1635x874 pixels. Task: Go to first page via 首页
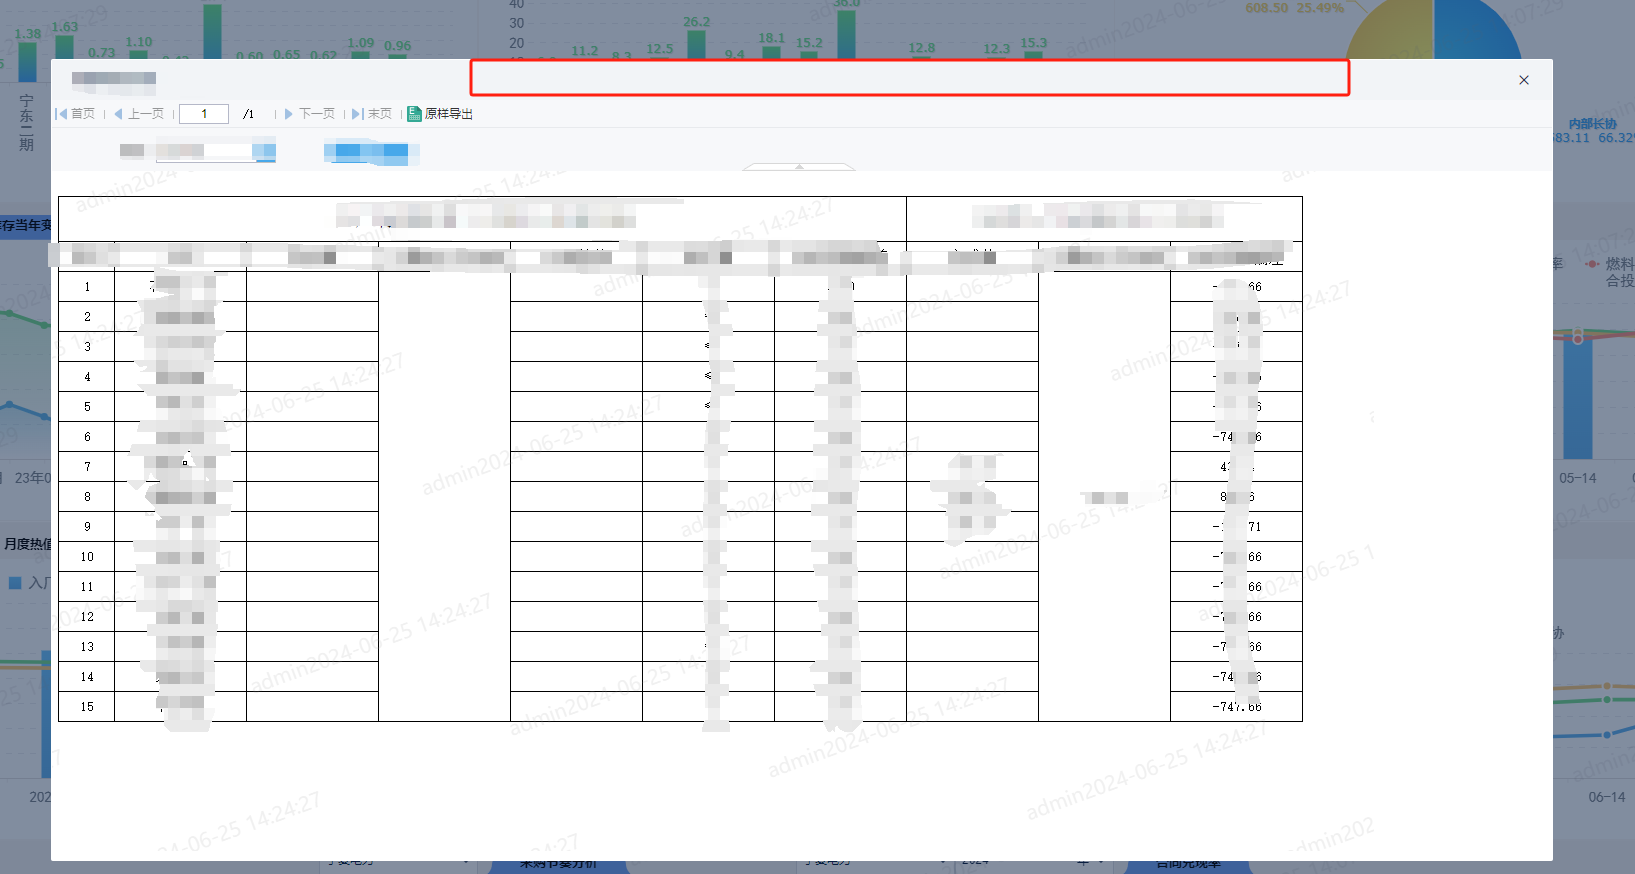[76, 114]
